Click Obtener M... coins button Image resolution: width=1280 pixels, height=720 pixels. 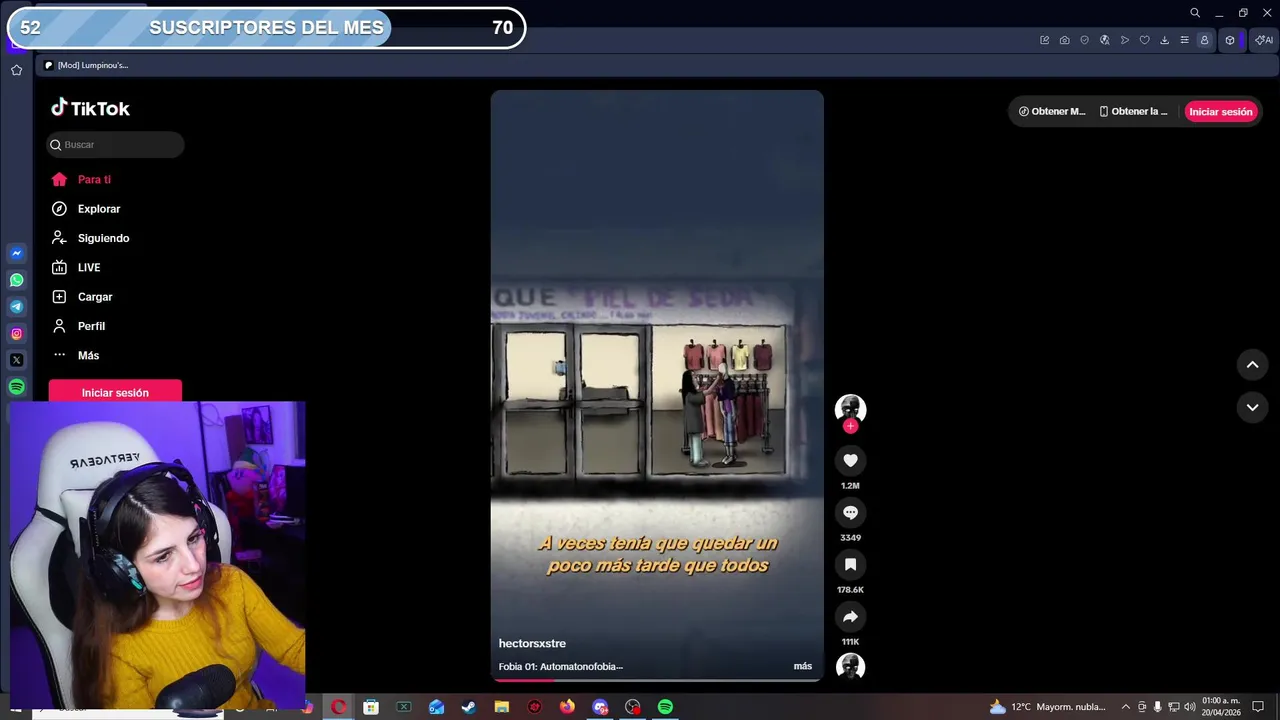pos(1052,112)
